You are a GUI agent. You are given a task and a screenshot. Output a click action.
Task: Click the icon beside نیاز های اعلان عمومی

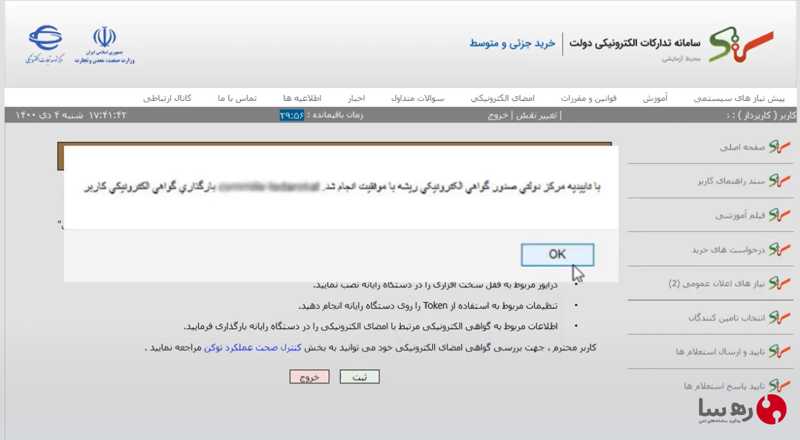(780, 283)
